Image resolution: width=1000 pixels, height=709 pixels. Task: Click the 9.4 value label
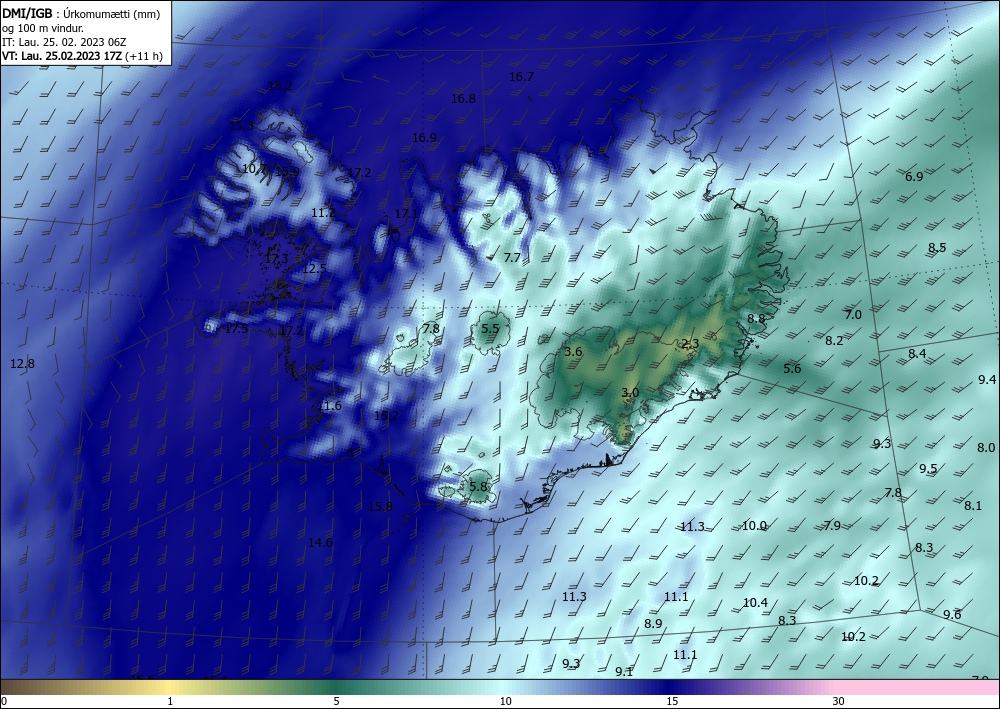987,379
